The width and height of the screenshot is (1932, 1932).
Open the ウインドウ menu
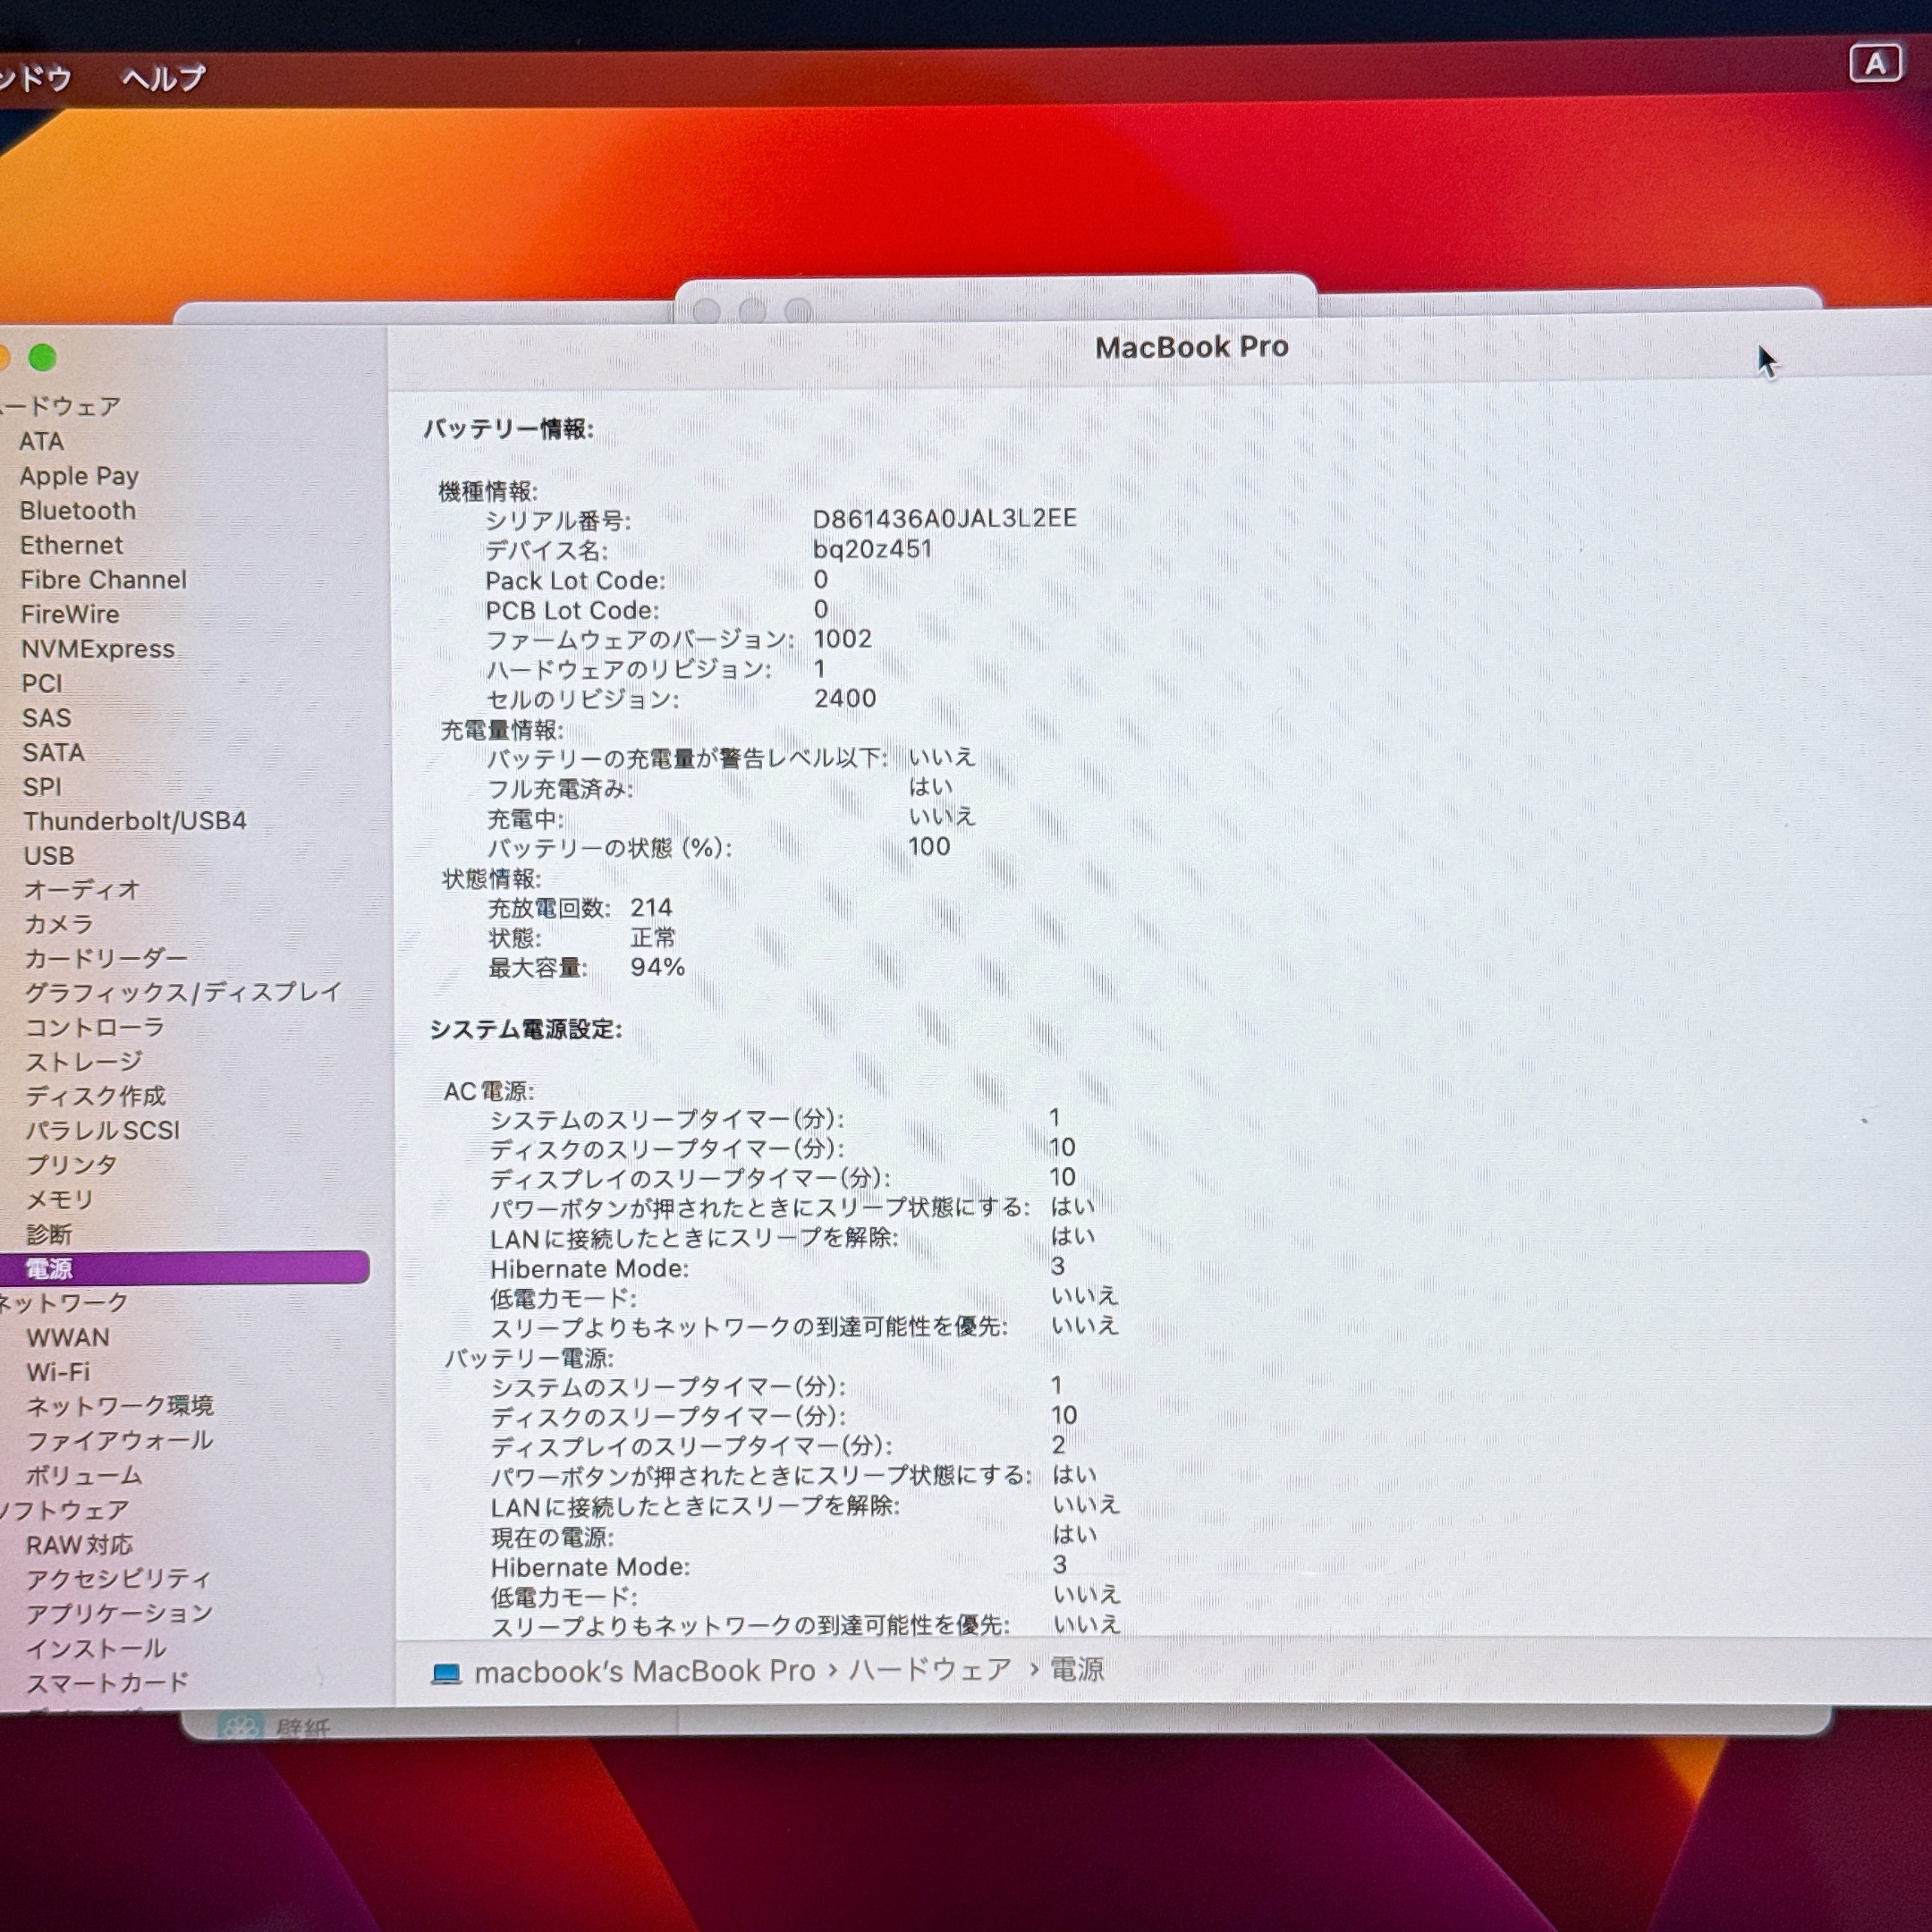[x=35, y=78]
